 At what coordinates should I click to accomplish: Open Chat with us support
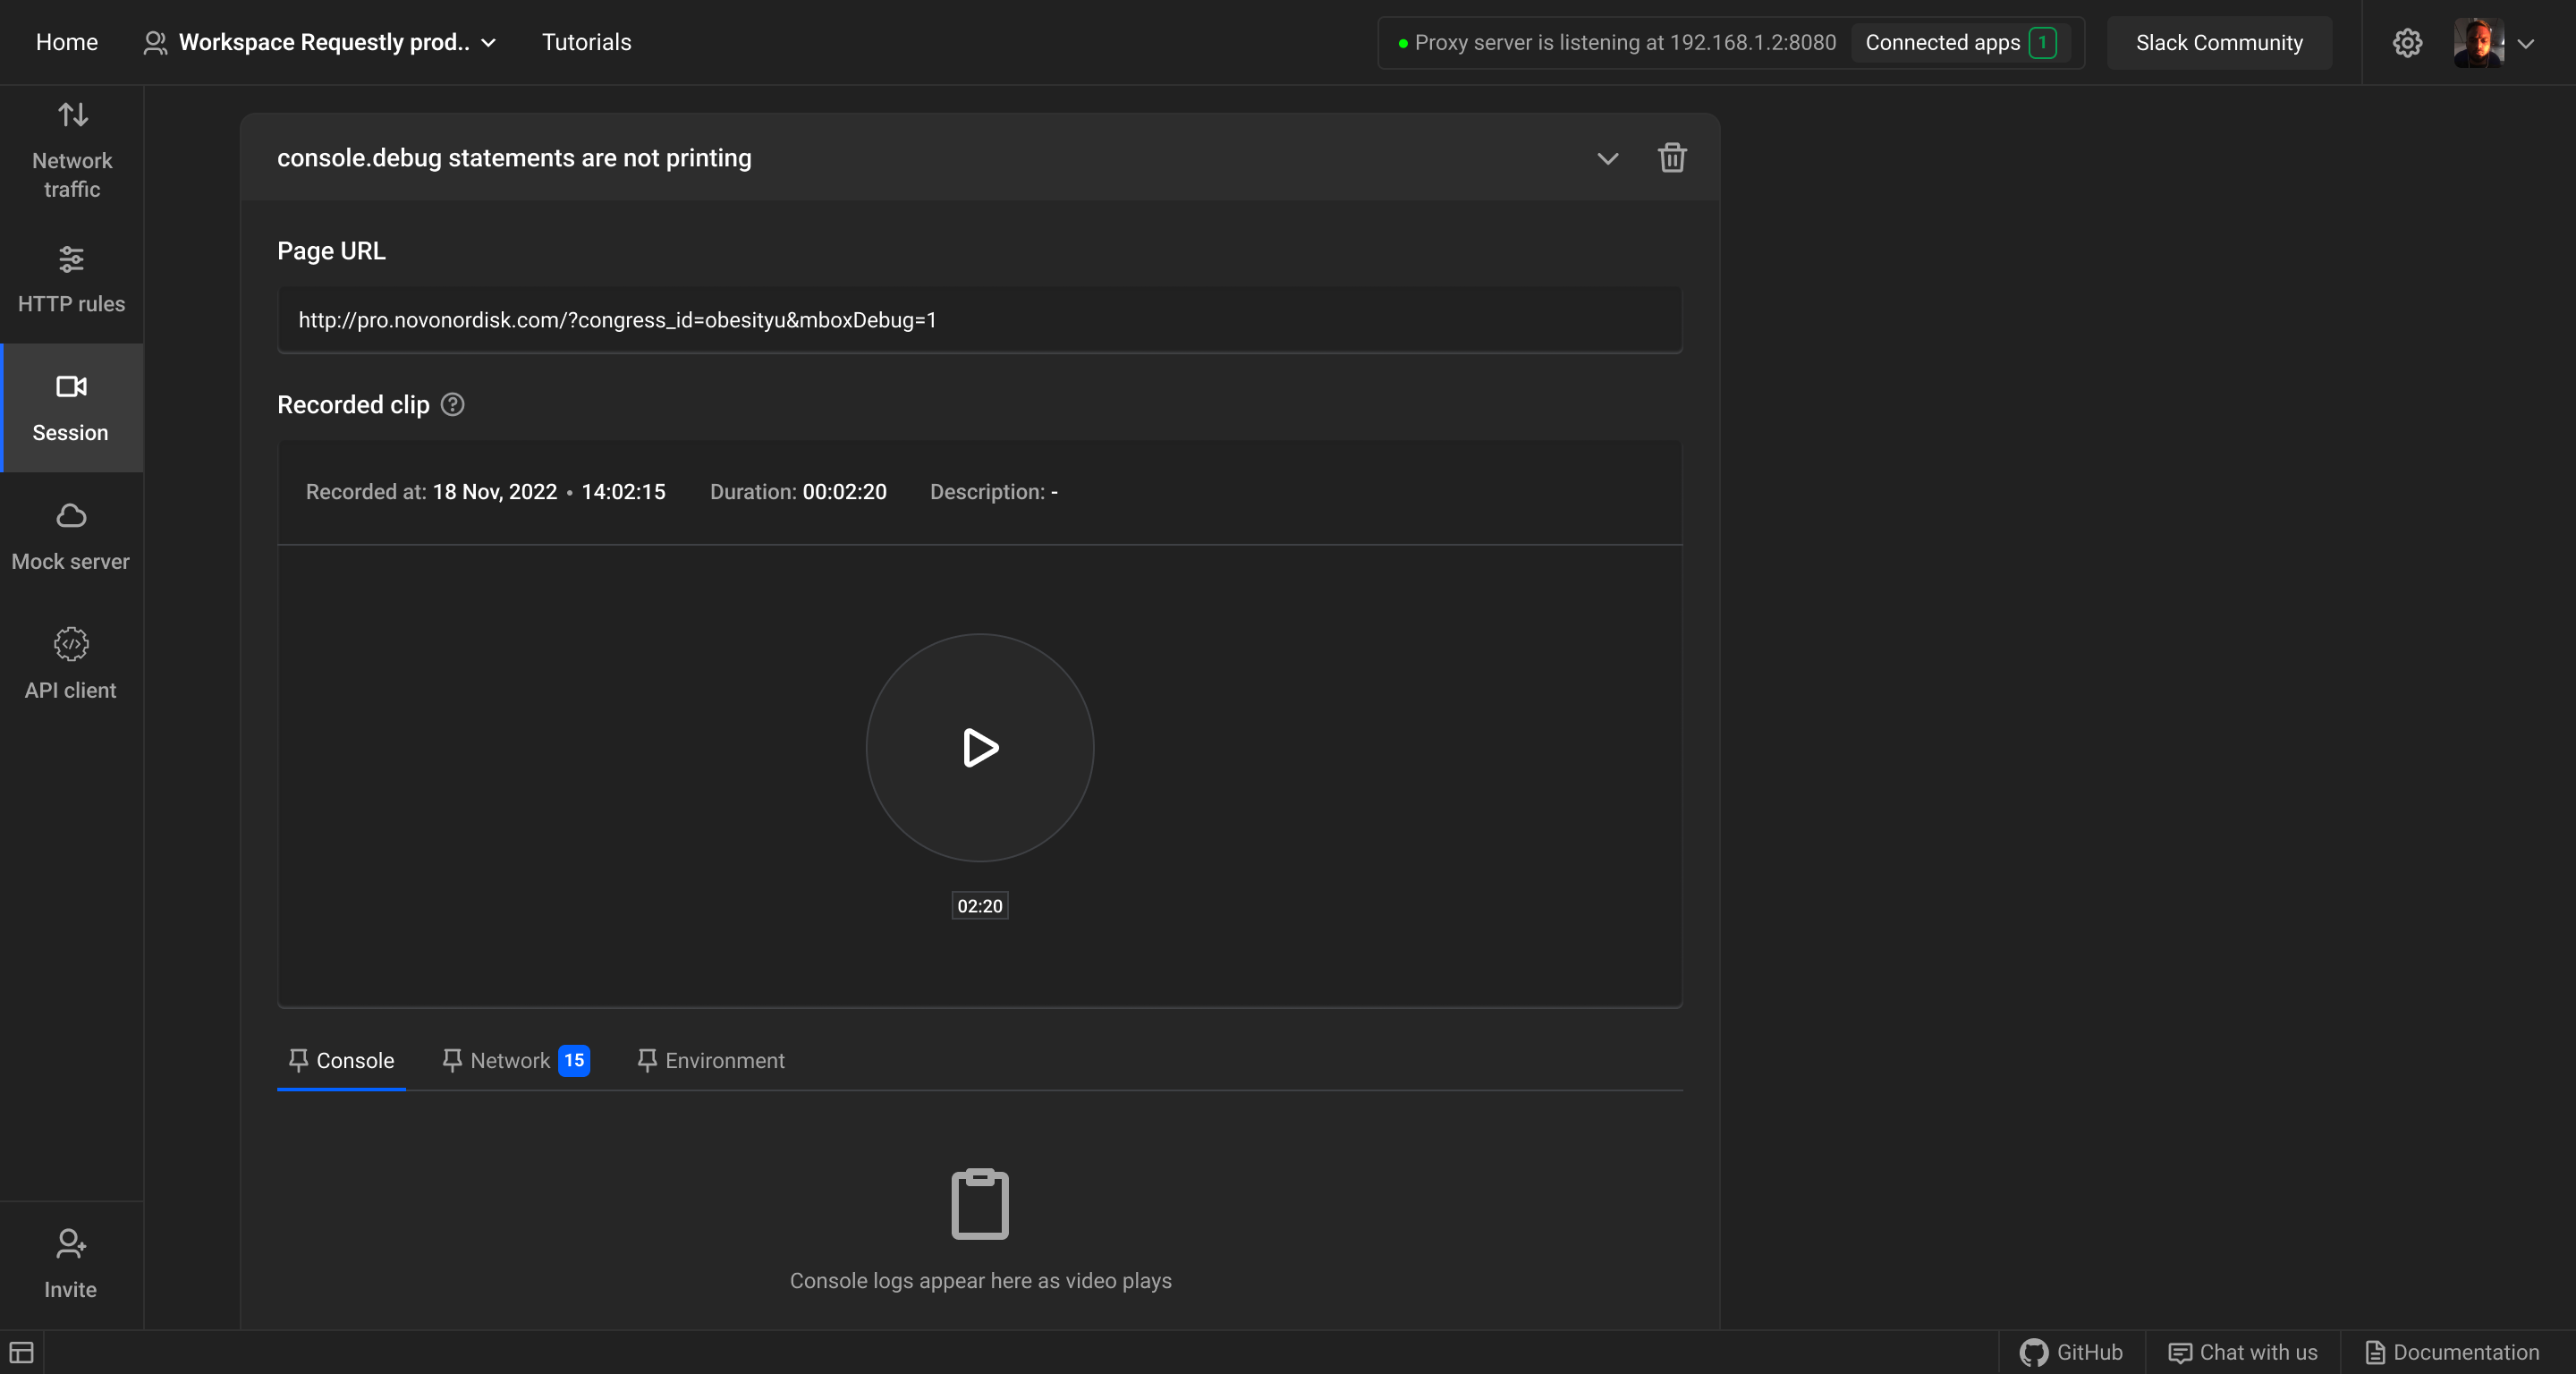(x=2244, y=1351)
